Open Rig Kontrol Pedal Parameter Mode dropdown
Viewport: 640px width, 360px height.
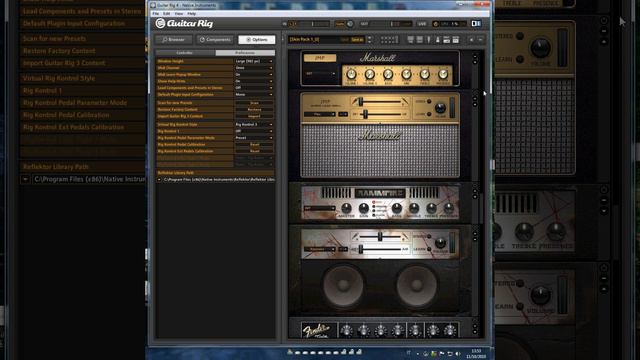click(254, 138)
